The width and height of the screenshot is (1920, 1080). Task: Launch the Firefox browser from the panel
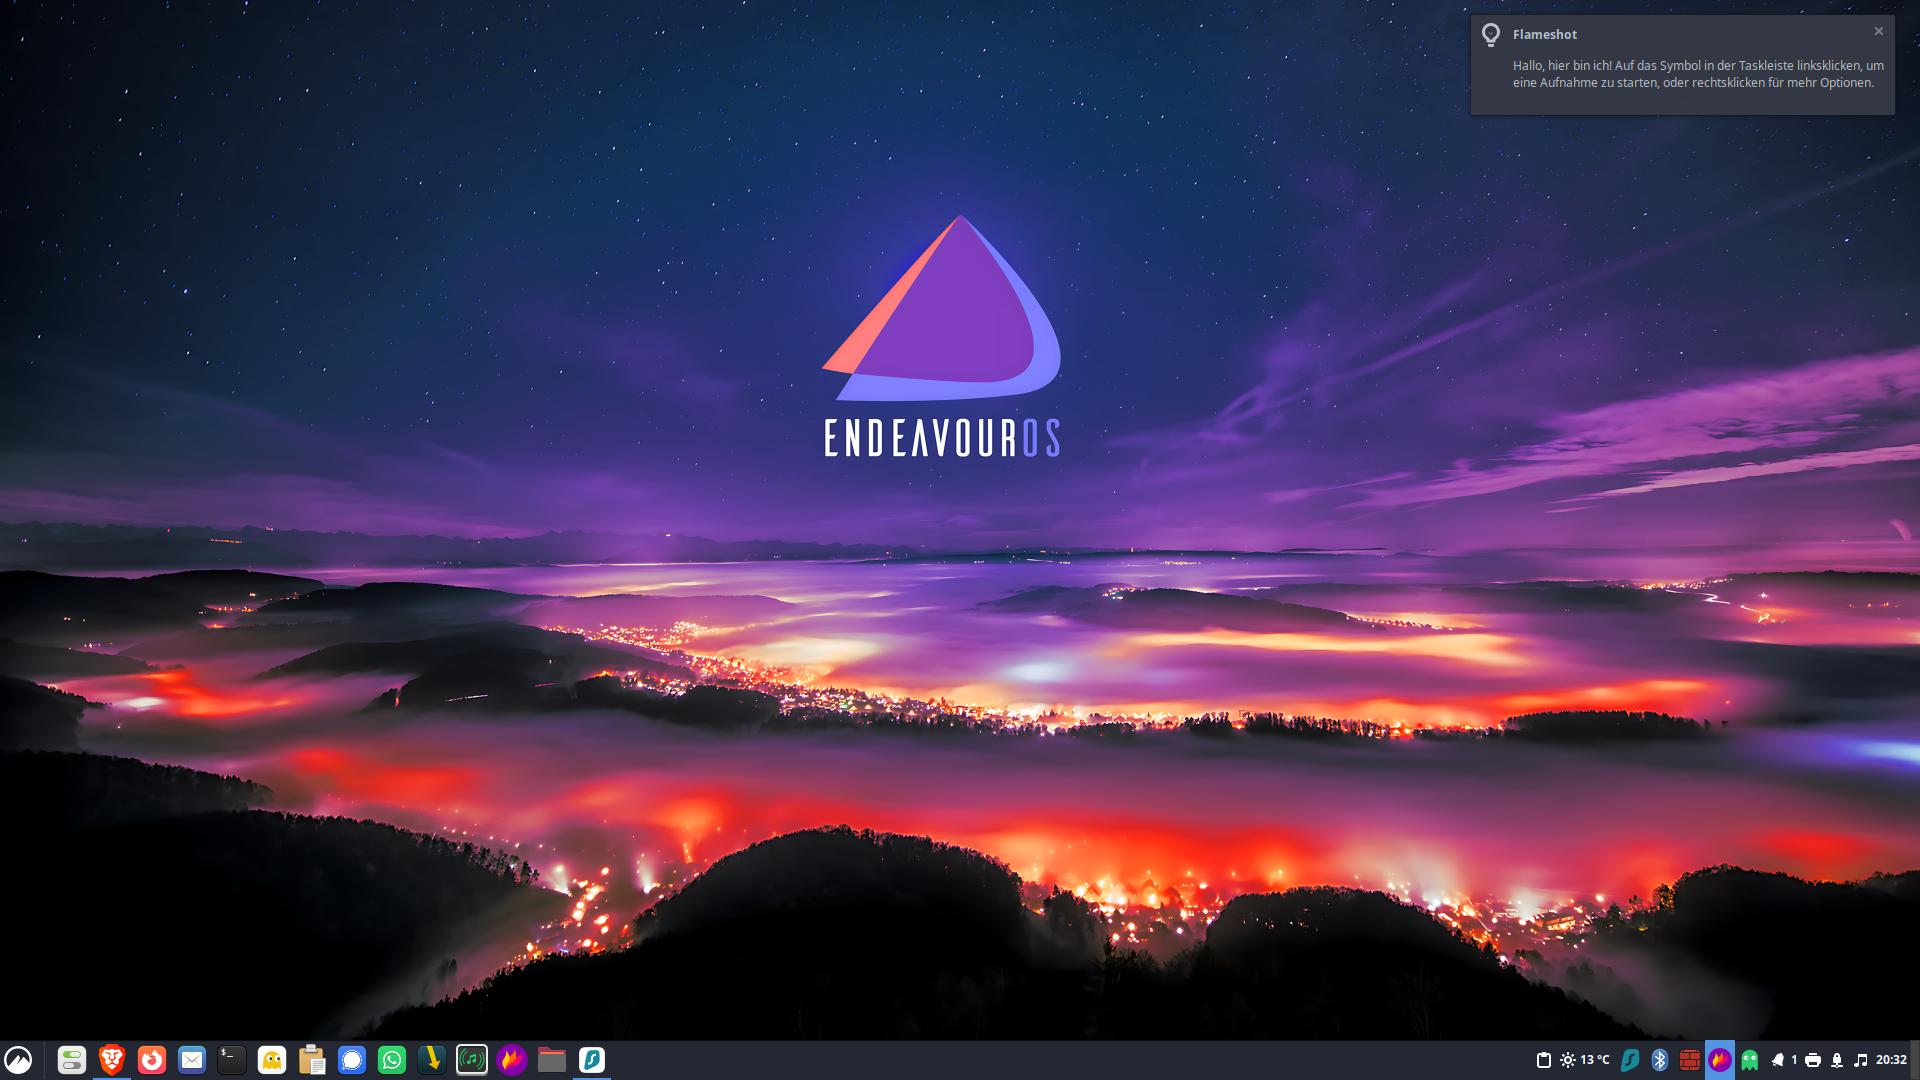click(152, 1060)
